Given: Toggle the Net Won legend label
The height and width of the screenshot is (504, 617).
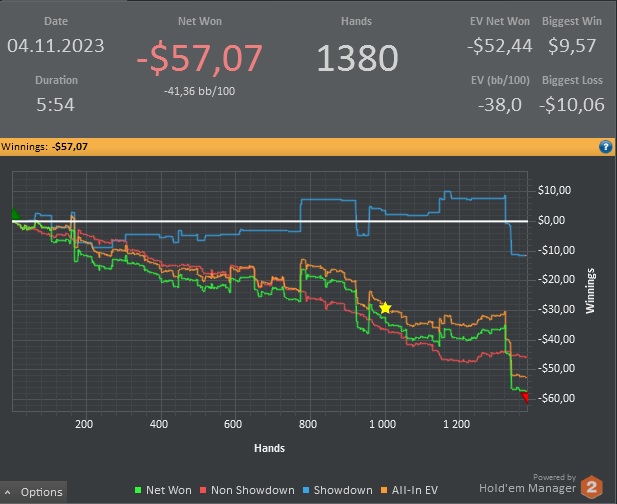Looking at the screenshot, I should pyautogui.click(x=168, y=490).
